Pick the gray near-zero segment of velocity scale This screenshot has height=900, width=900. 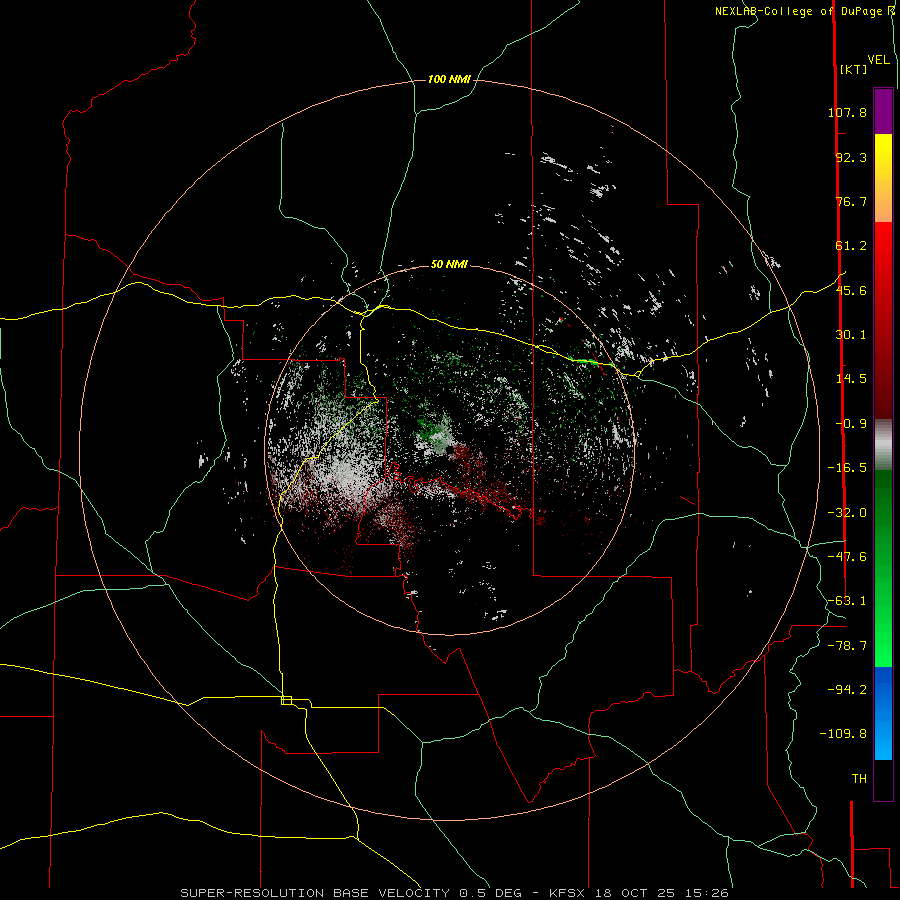883,445
